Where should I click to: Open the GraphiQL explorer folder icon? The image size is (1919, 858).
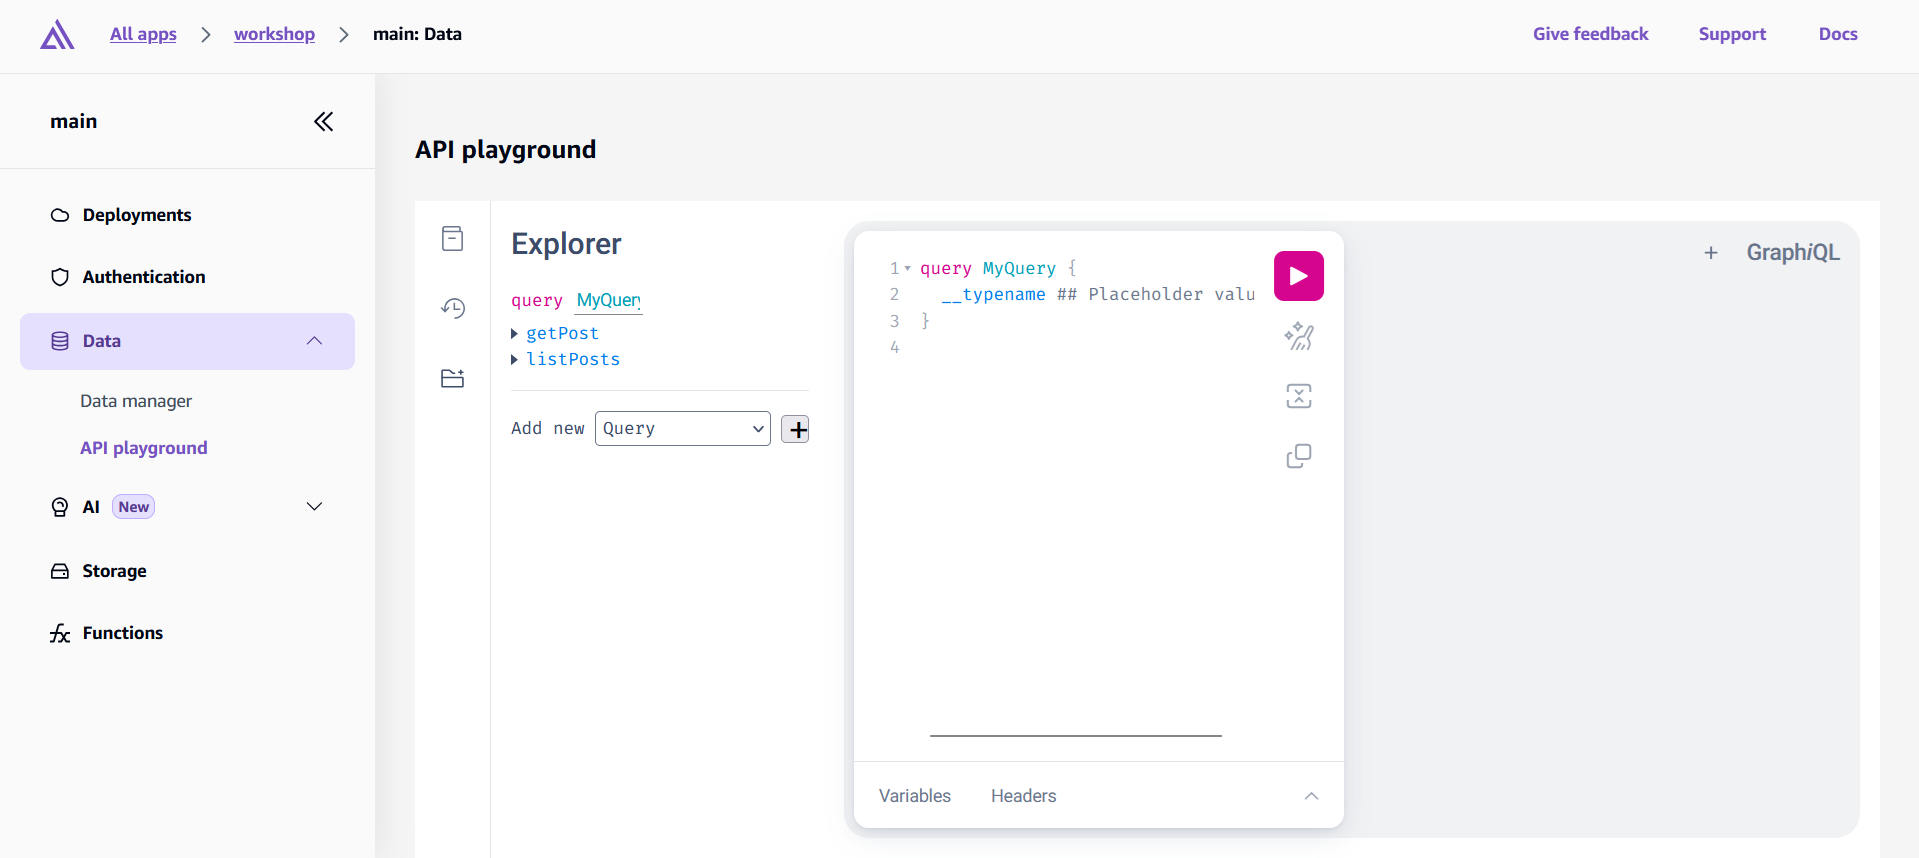(x=453, y=378)
